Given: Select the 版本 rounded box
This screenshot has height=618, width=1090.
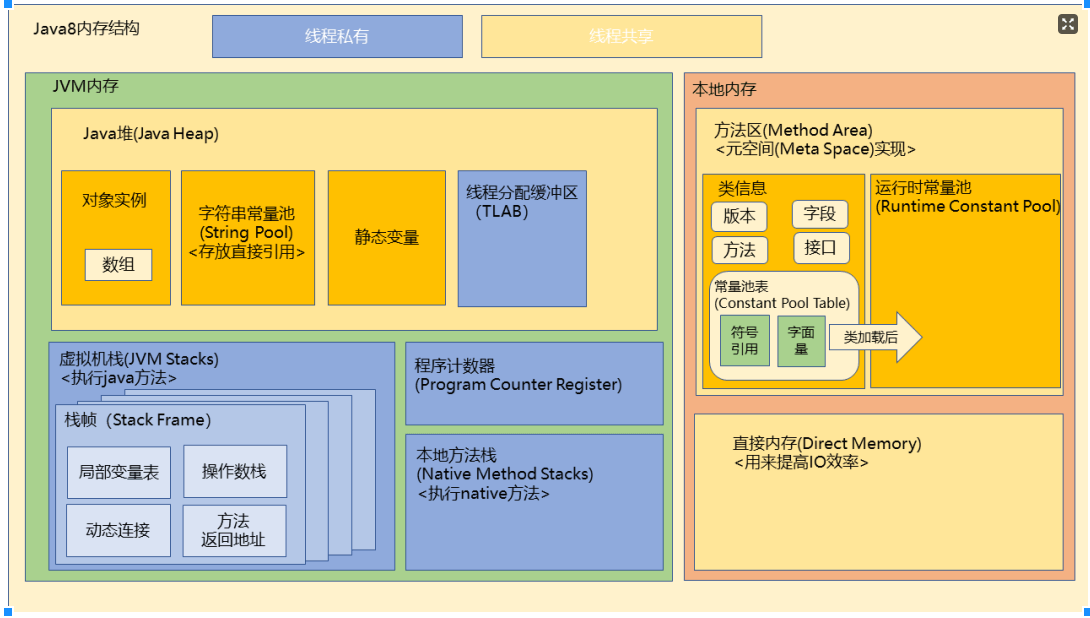Looking at the screenshot, I should coord(739,216).
